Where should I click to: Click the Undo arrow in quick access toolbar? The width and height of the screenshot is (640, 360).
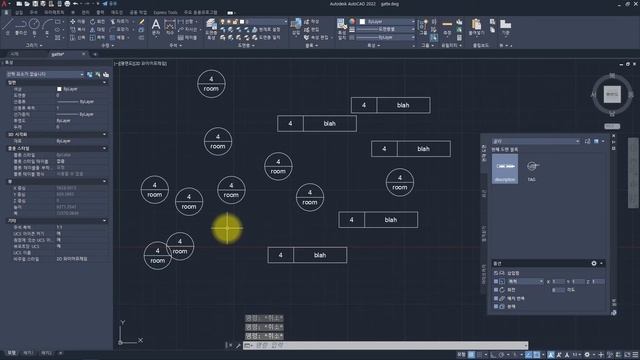click(x=75, y=4)
